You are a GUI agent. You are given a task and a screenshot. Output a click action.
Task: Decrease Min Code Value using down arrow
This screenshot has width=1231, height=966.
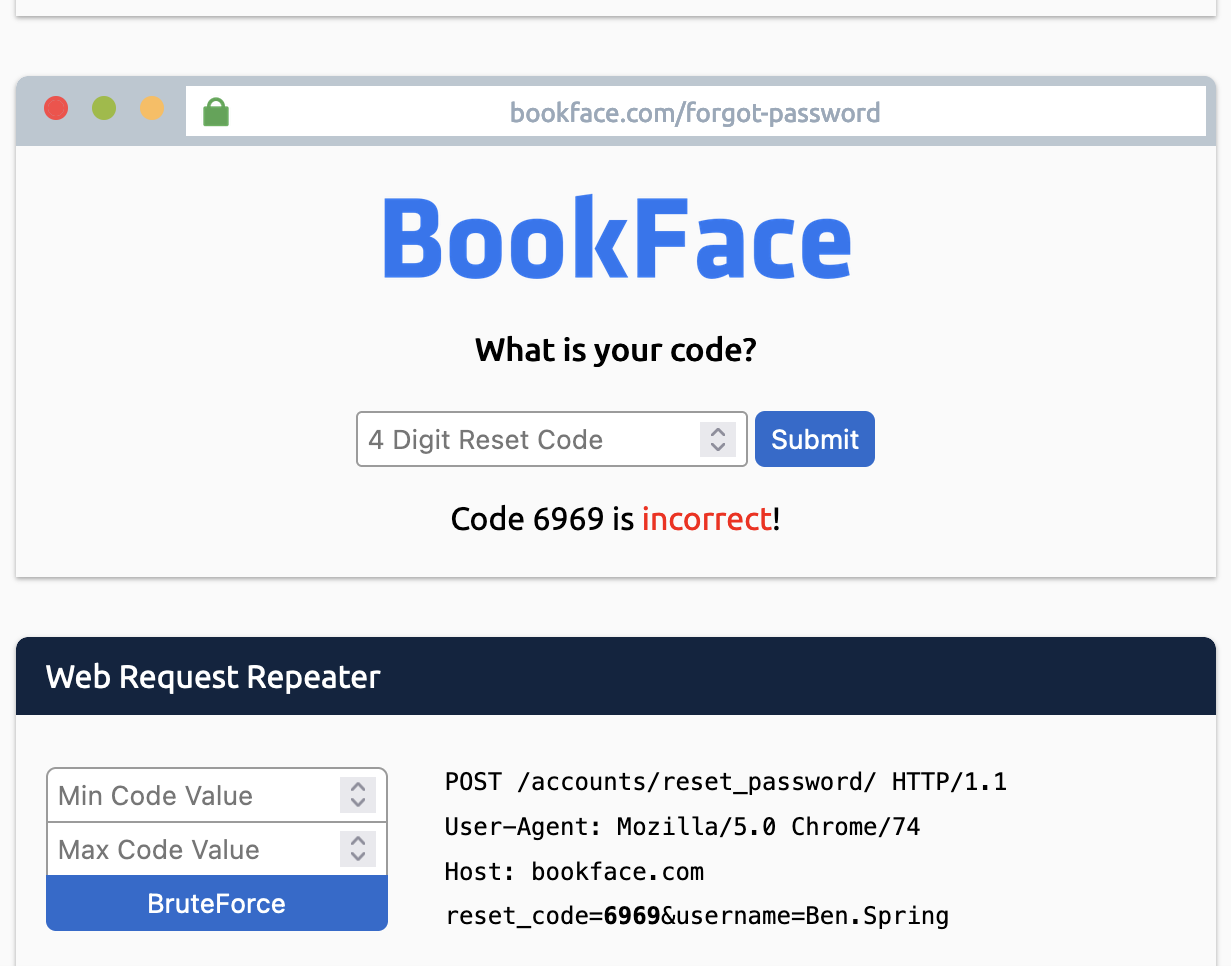[358, 803]
